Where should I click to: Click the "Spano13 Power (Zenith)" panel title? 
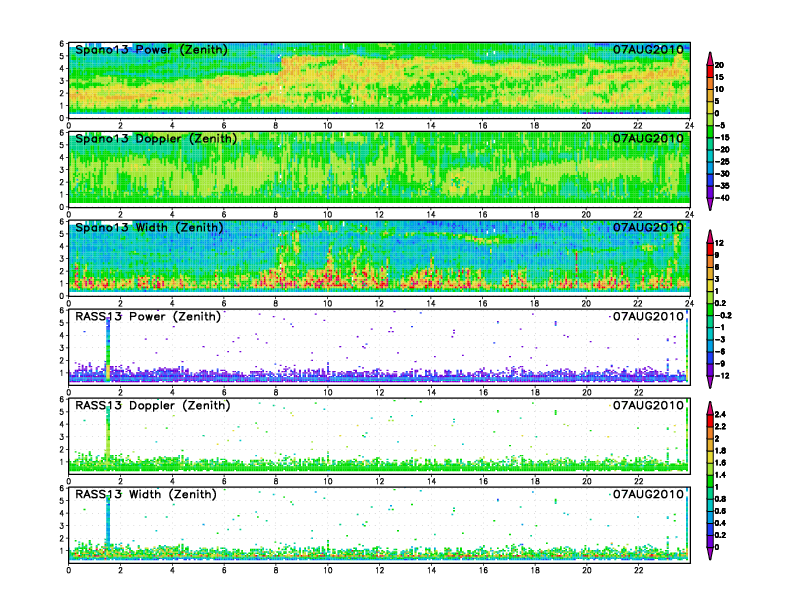(151, 50)
